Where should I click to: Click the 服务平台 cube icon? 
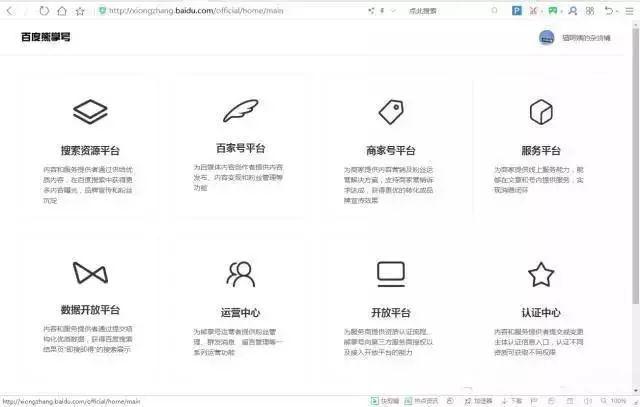coord(541,111)
